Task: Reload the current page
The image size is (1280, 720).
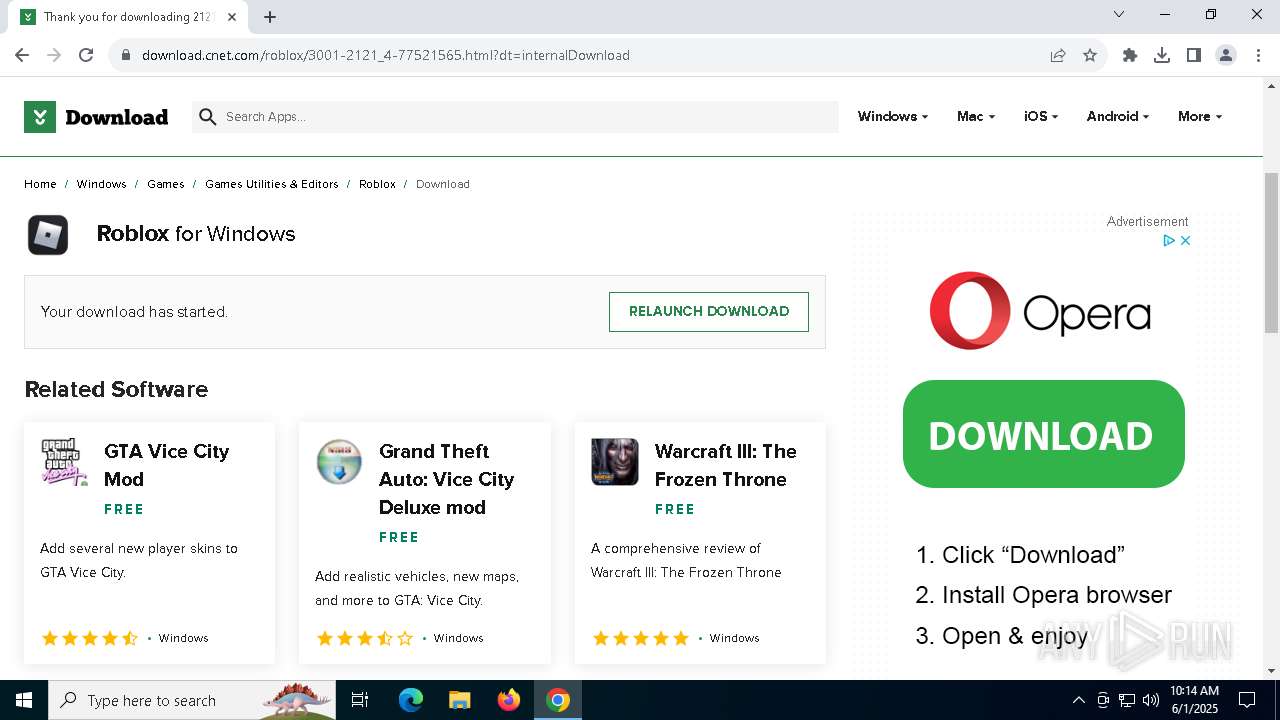Action: click(86, 55)
